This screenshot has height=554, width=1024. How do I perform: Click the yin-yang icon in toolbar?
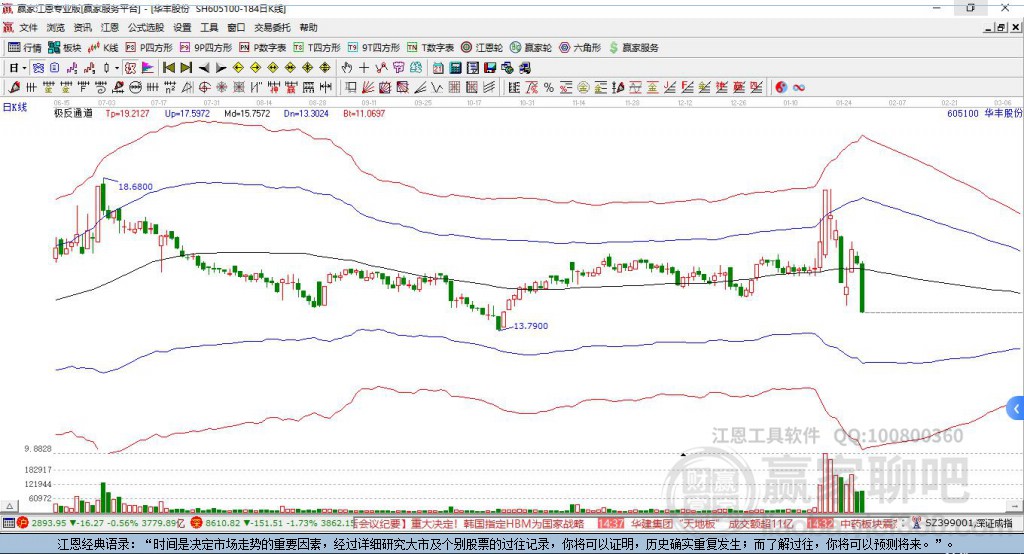click(x=781, y=87)
